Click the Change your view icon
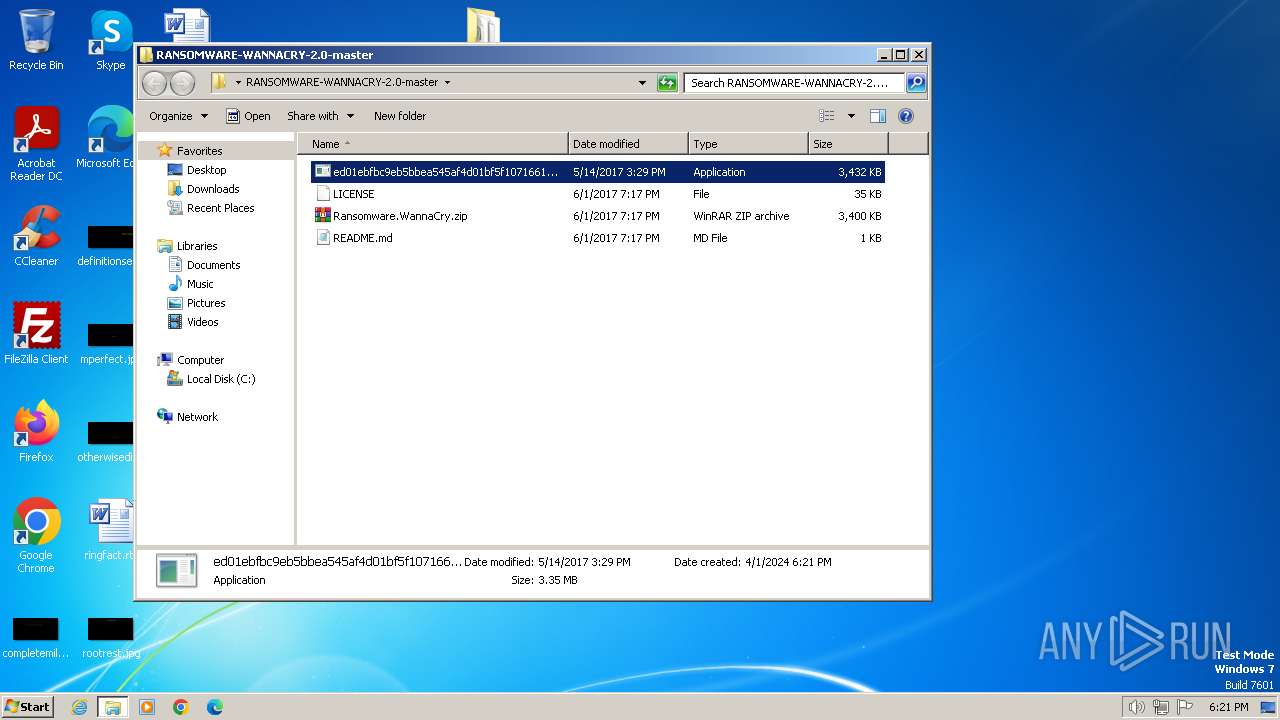The height and width of the screenshot is (720, 1280). (827, 116)
